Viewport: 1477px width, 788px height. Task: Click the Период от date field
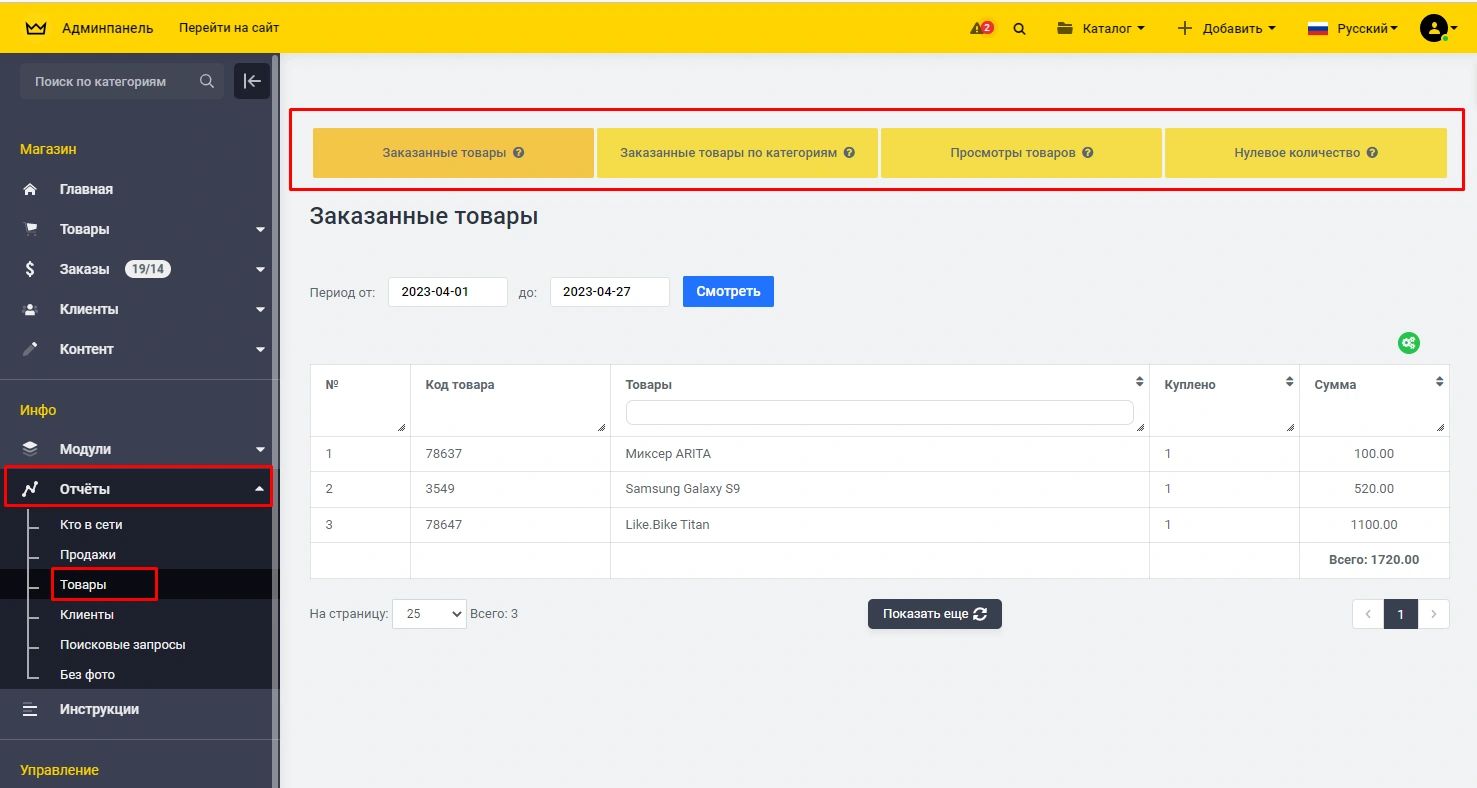pos(447,292)
